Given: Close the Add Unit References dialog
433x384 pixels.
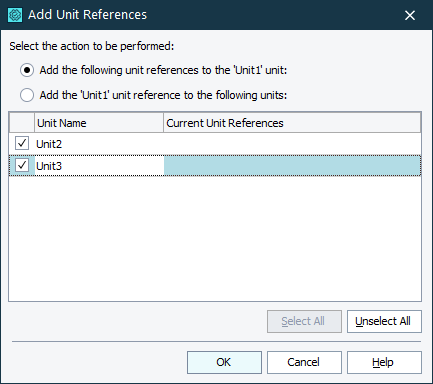Looking at the screenshot, I should coord(410,15).
